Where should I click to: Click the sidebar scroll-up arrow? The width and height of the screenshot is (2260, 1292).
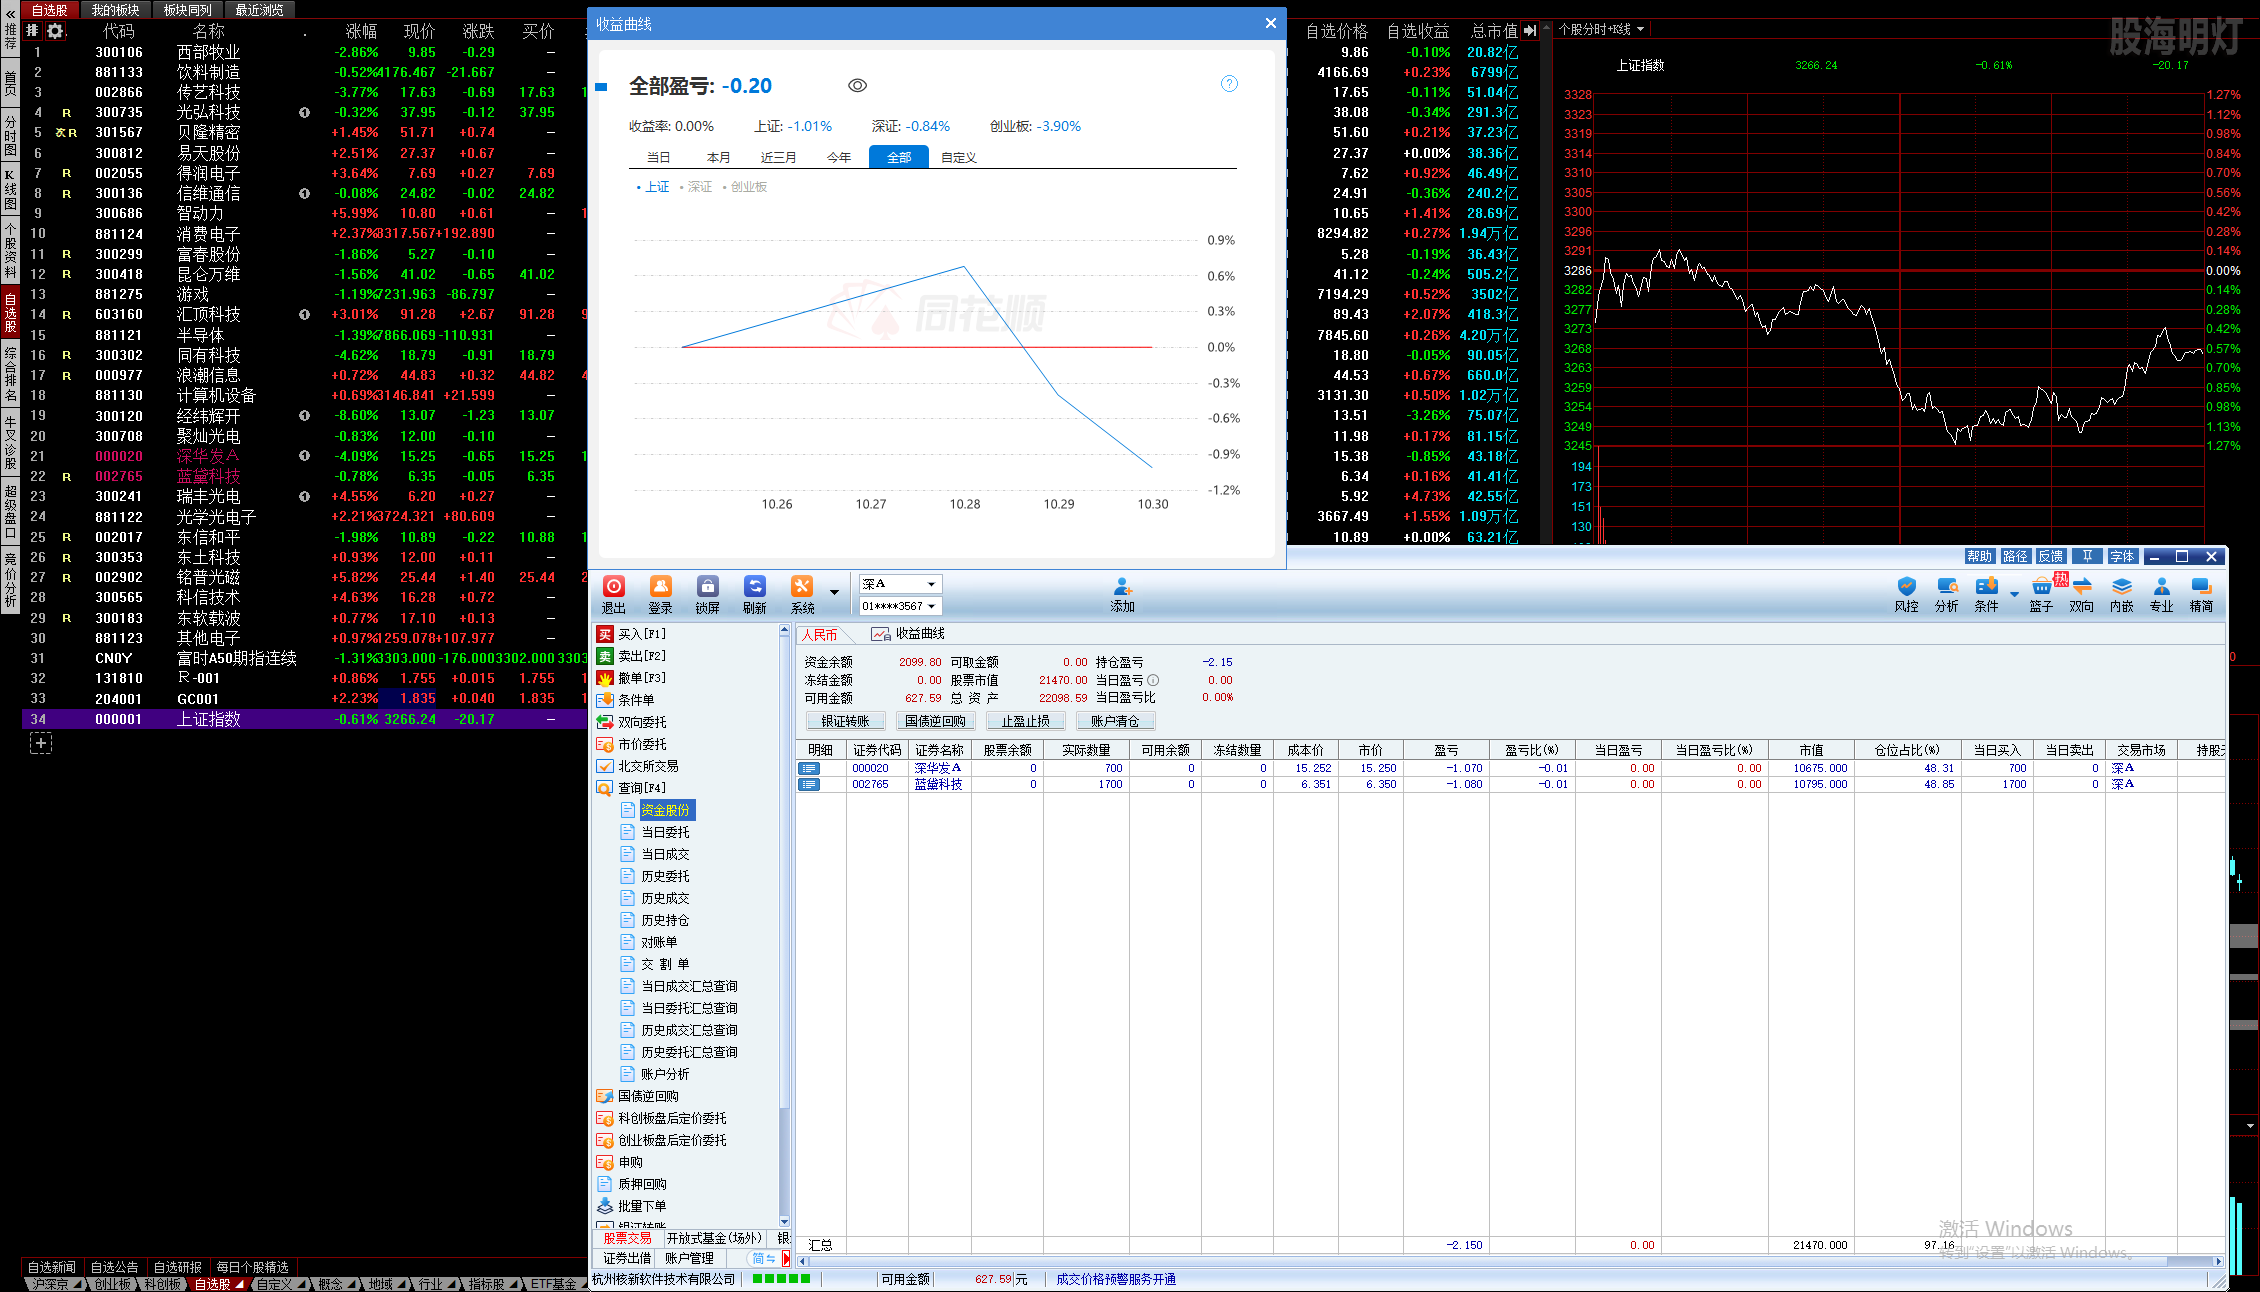(784, 631)
